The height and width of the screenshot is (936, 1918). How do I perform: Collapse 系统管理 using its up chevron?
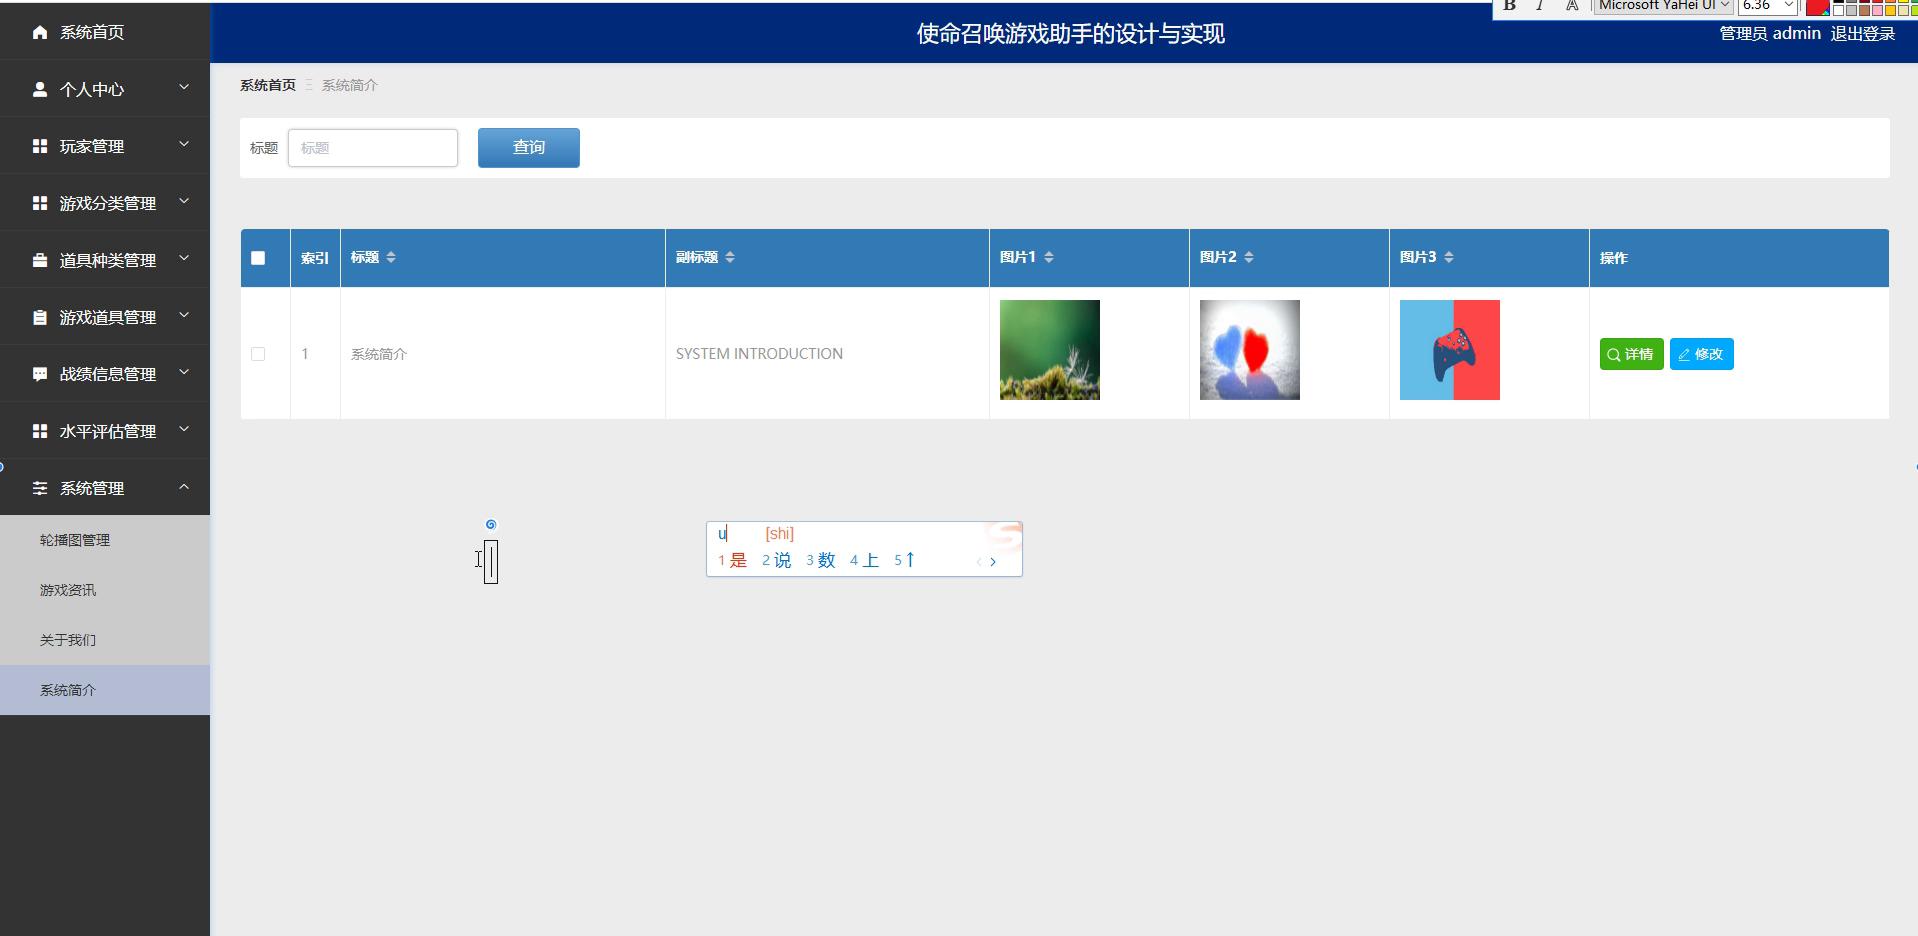(x=184, y=487)
